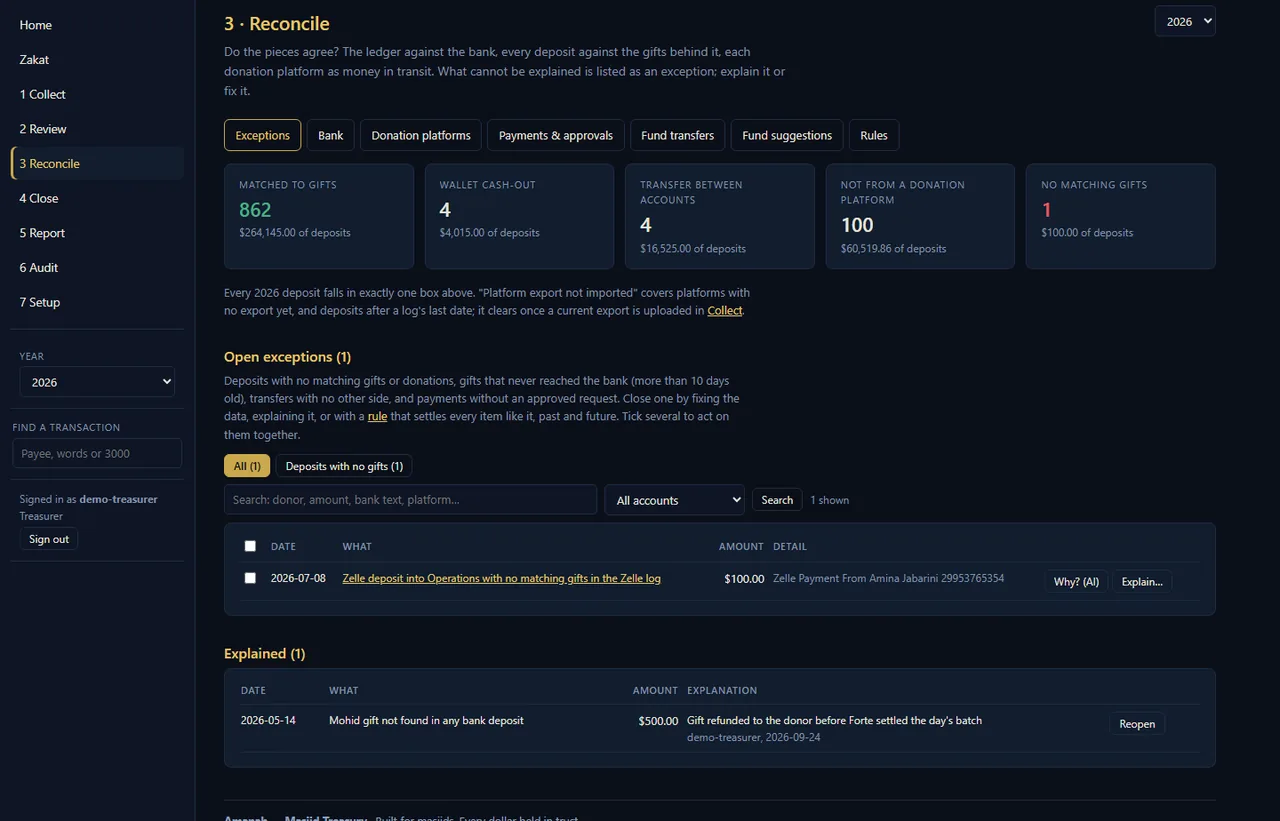Click the Gift refunded to the donor explanation
The height and width of the screenshot is (821, 1280).
[834, 720]
